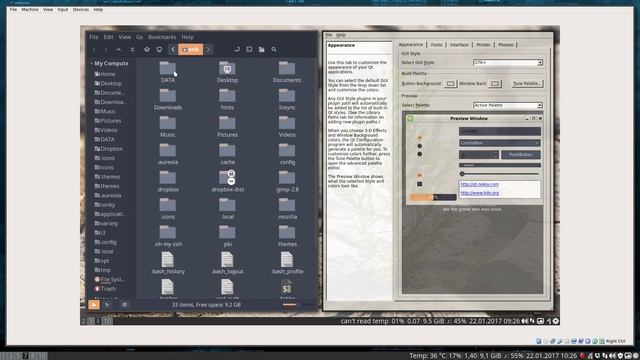Go forward using Nemo's forward arrow
The image size is (640, 360).
click(106, 49)
